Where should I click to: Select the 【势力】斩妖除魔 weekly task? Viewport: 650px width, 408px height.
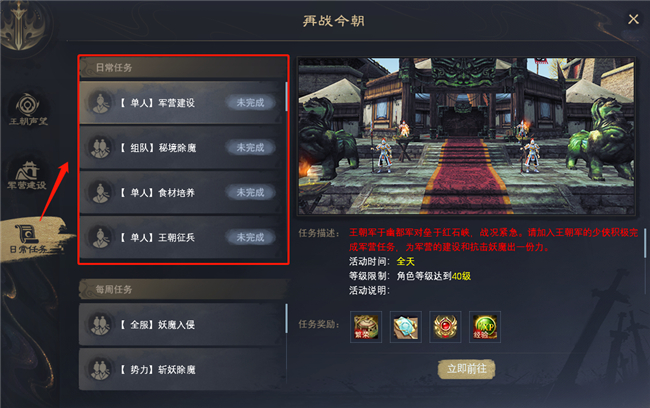point(182,369)
